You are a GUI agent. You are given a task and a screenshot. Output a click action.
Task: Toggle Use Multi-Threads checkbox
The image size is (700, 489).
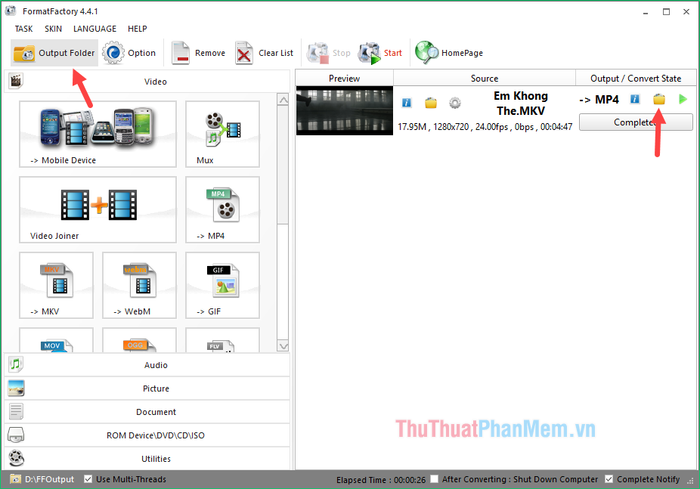(89, 479)
